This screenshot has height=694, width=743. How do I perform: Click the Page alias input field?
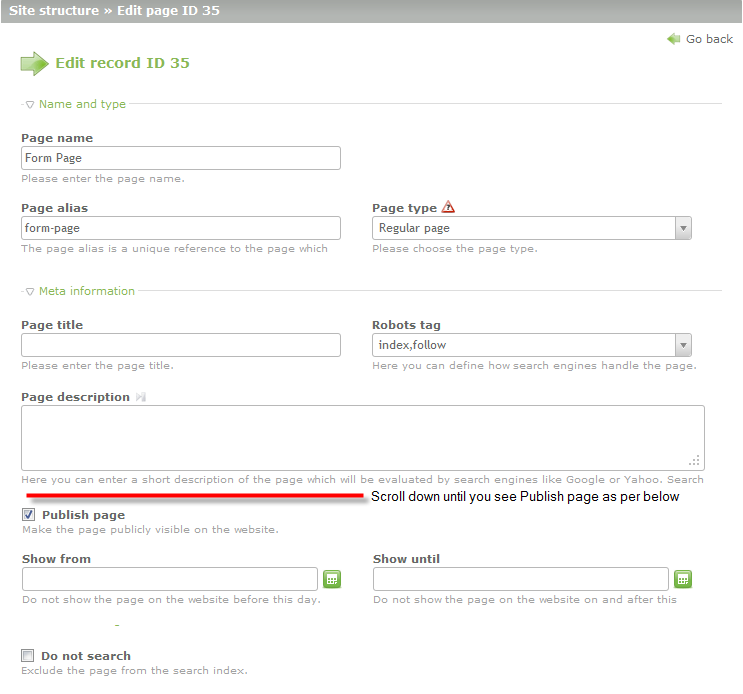181,228
